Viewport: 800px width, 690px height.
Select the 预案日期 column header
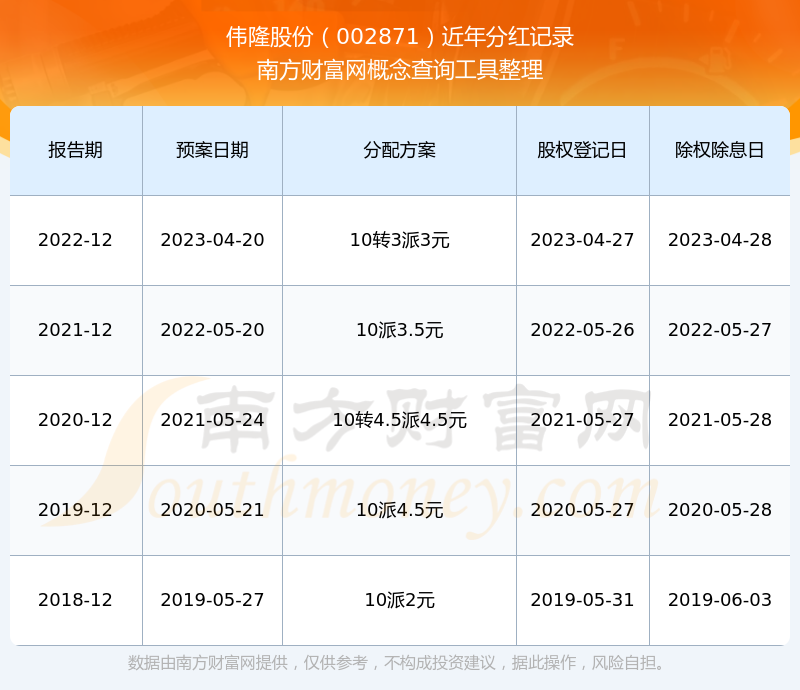coord(212,150)
